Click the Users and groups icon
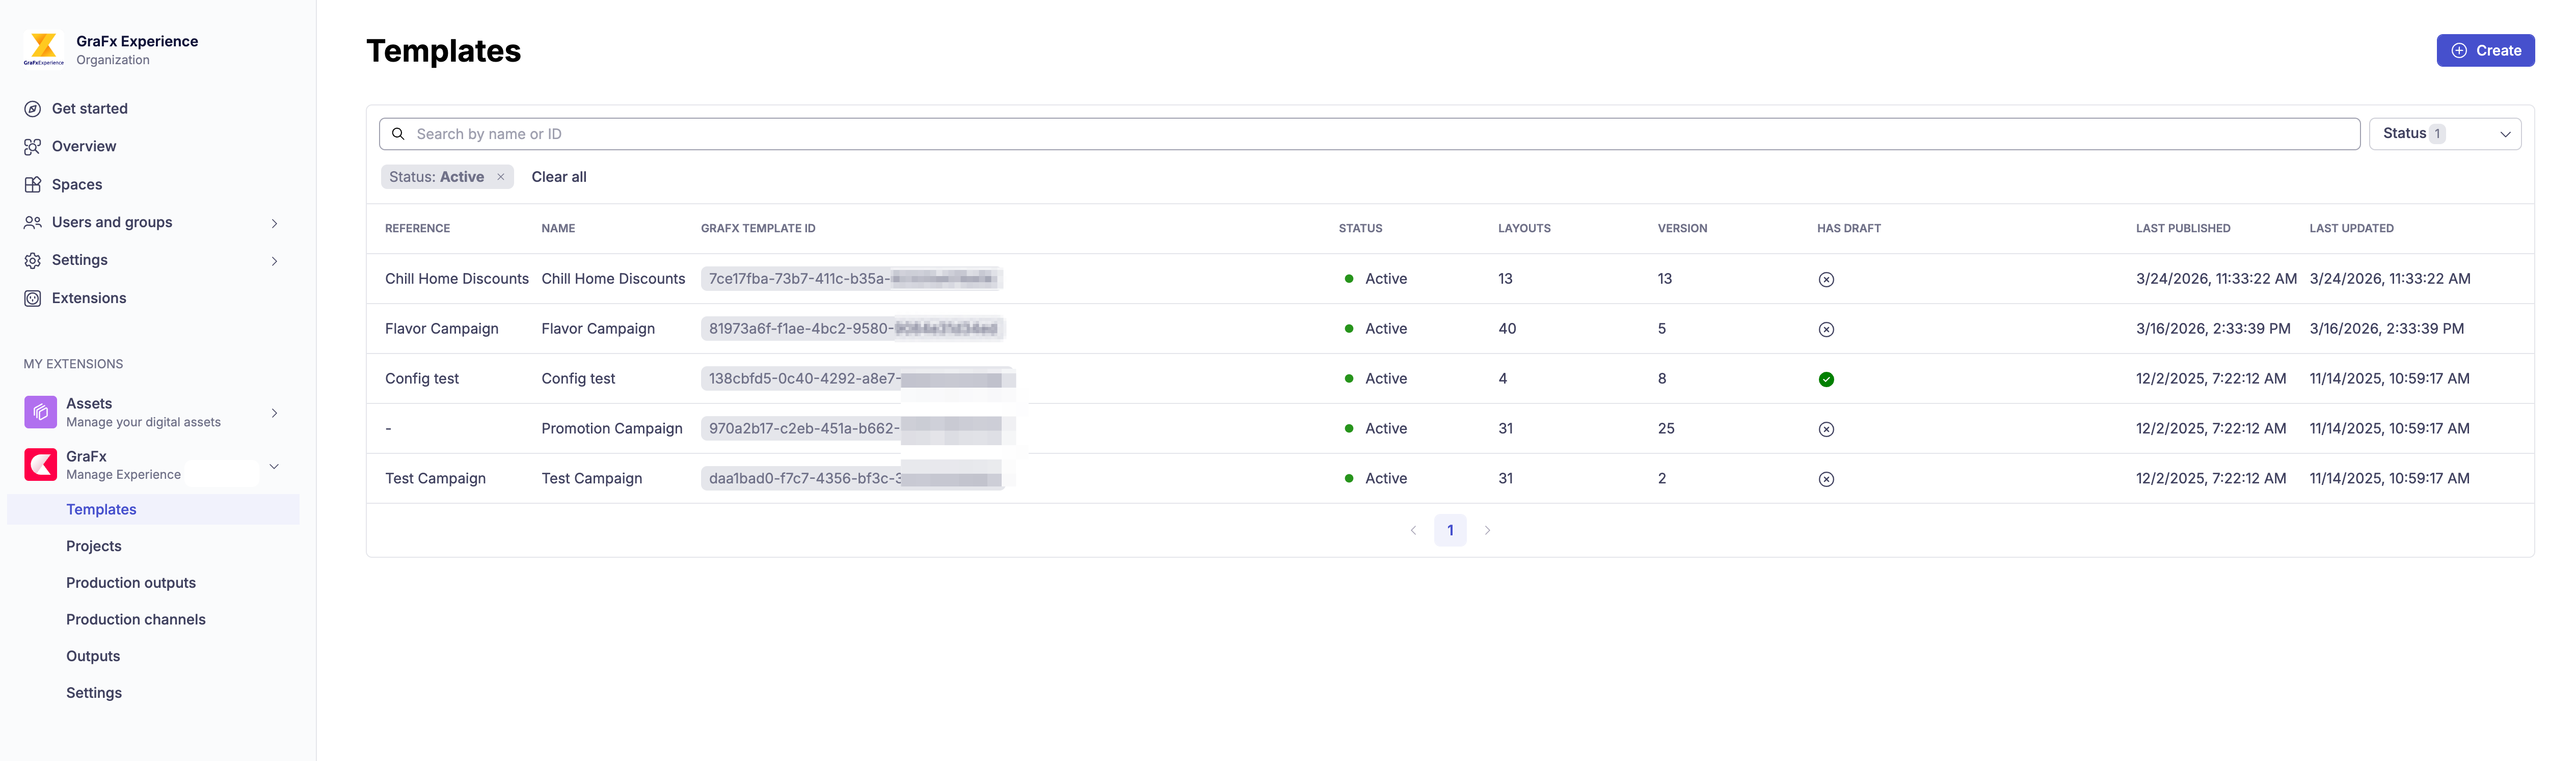The image size is (2576, 761). [32, 222]
